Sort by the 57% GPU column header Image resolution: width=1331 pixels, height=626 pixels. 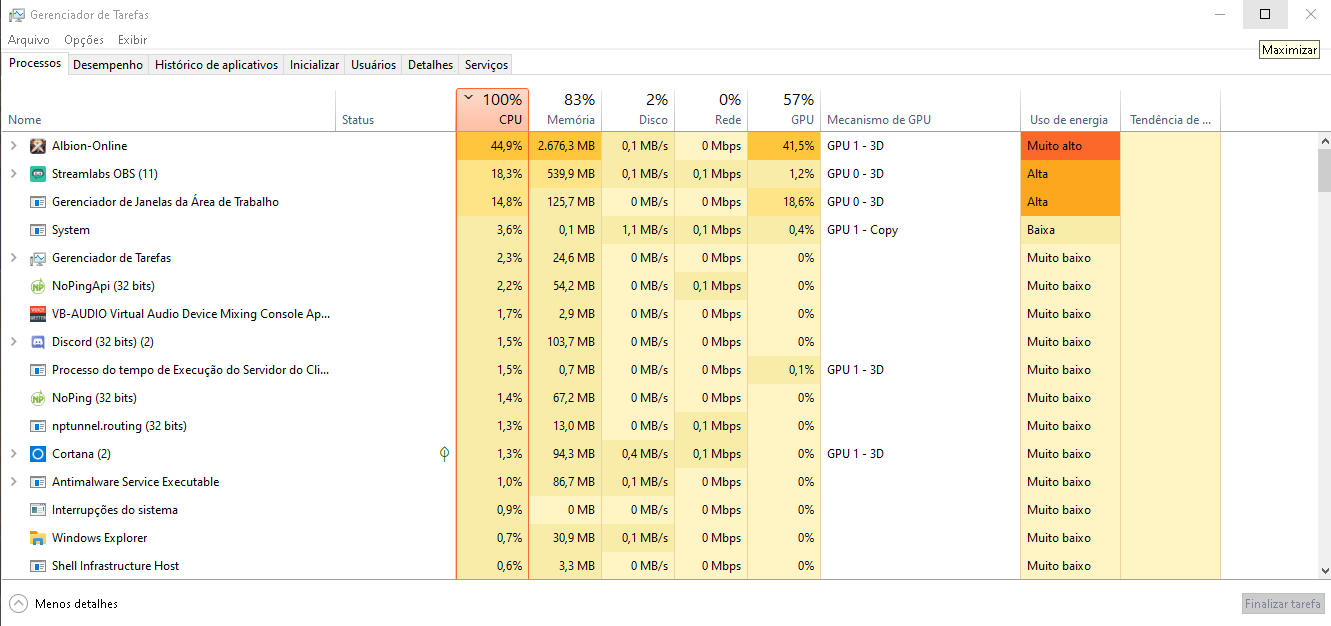(x=784, y=110)
